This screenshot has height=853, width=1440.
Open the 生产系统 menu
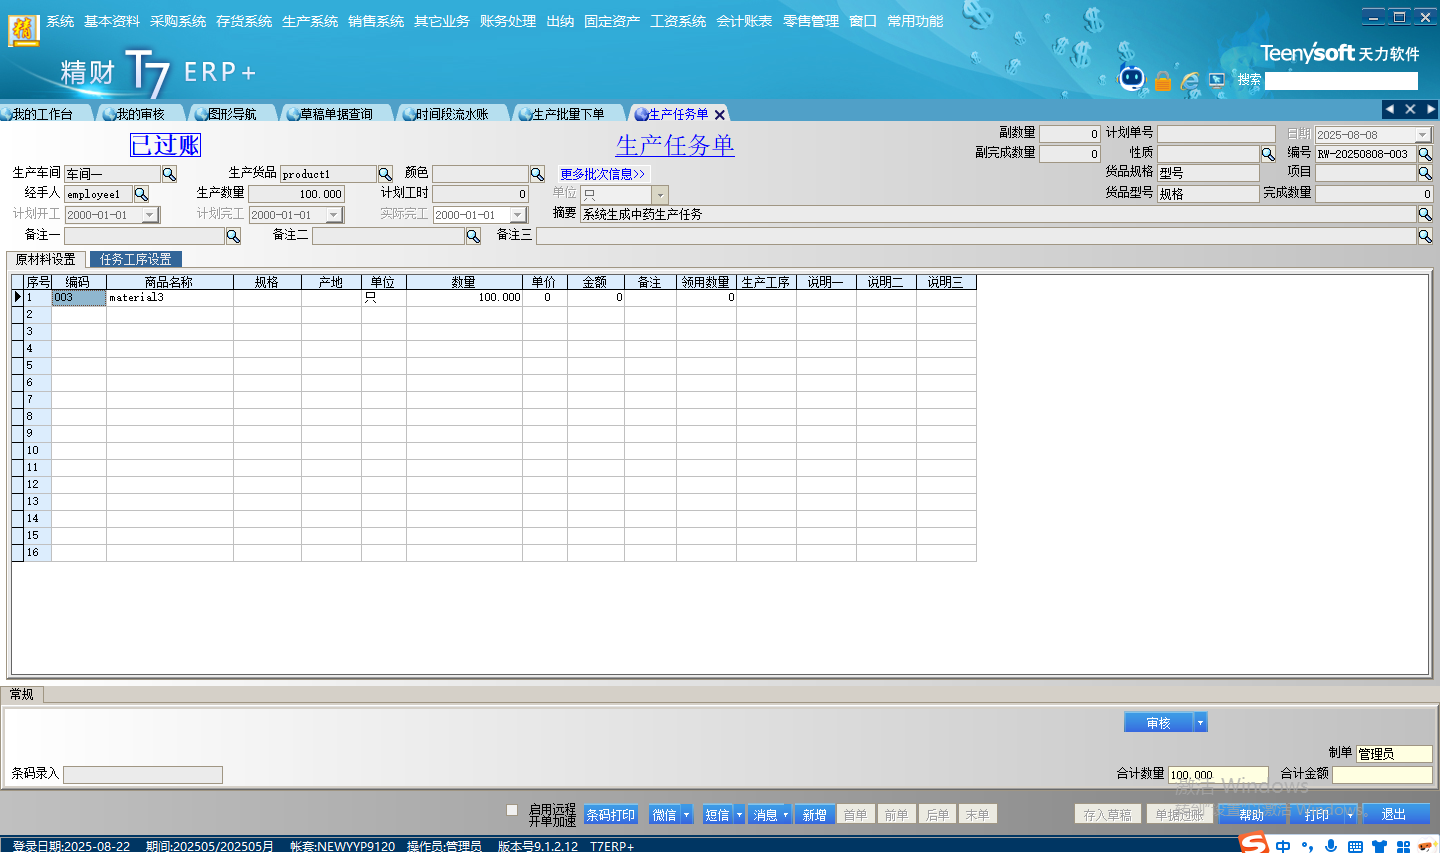click(x=309, y=21)
